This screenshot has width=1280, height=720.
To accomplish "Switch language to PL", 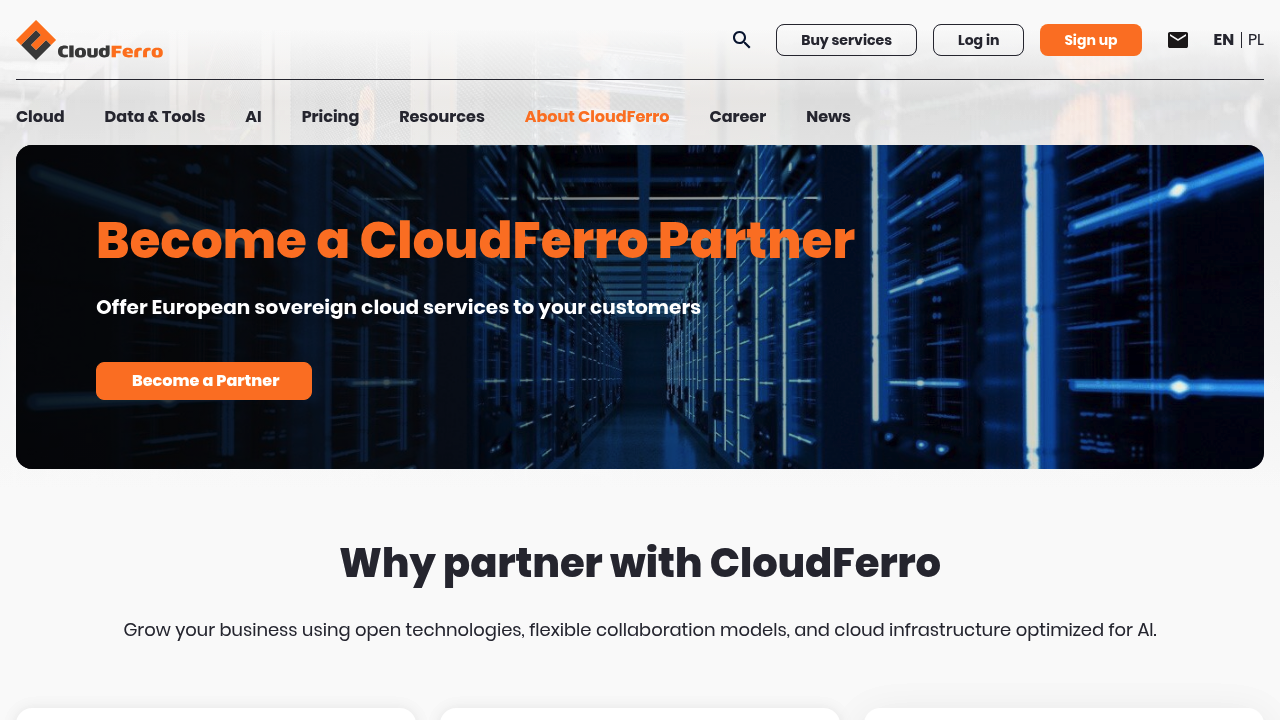I will [1255, 39].
